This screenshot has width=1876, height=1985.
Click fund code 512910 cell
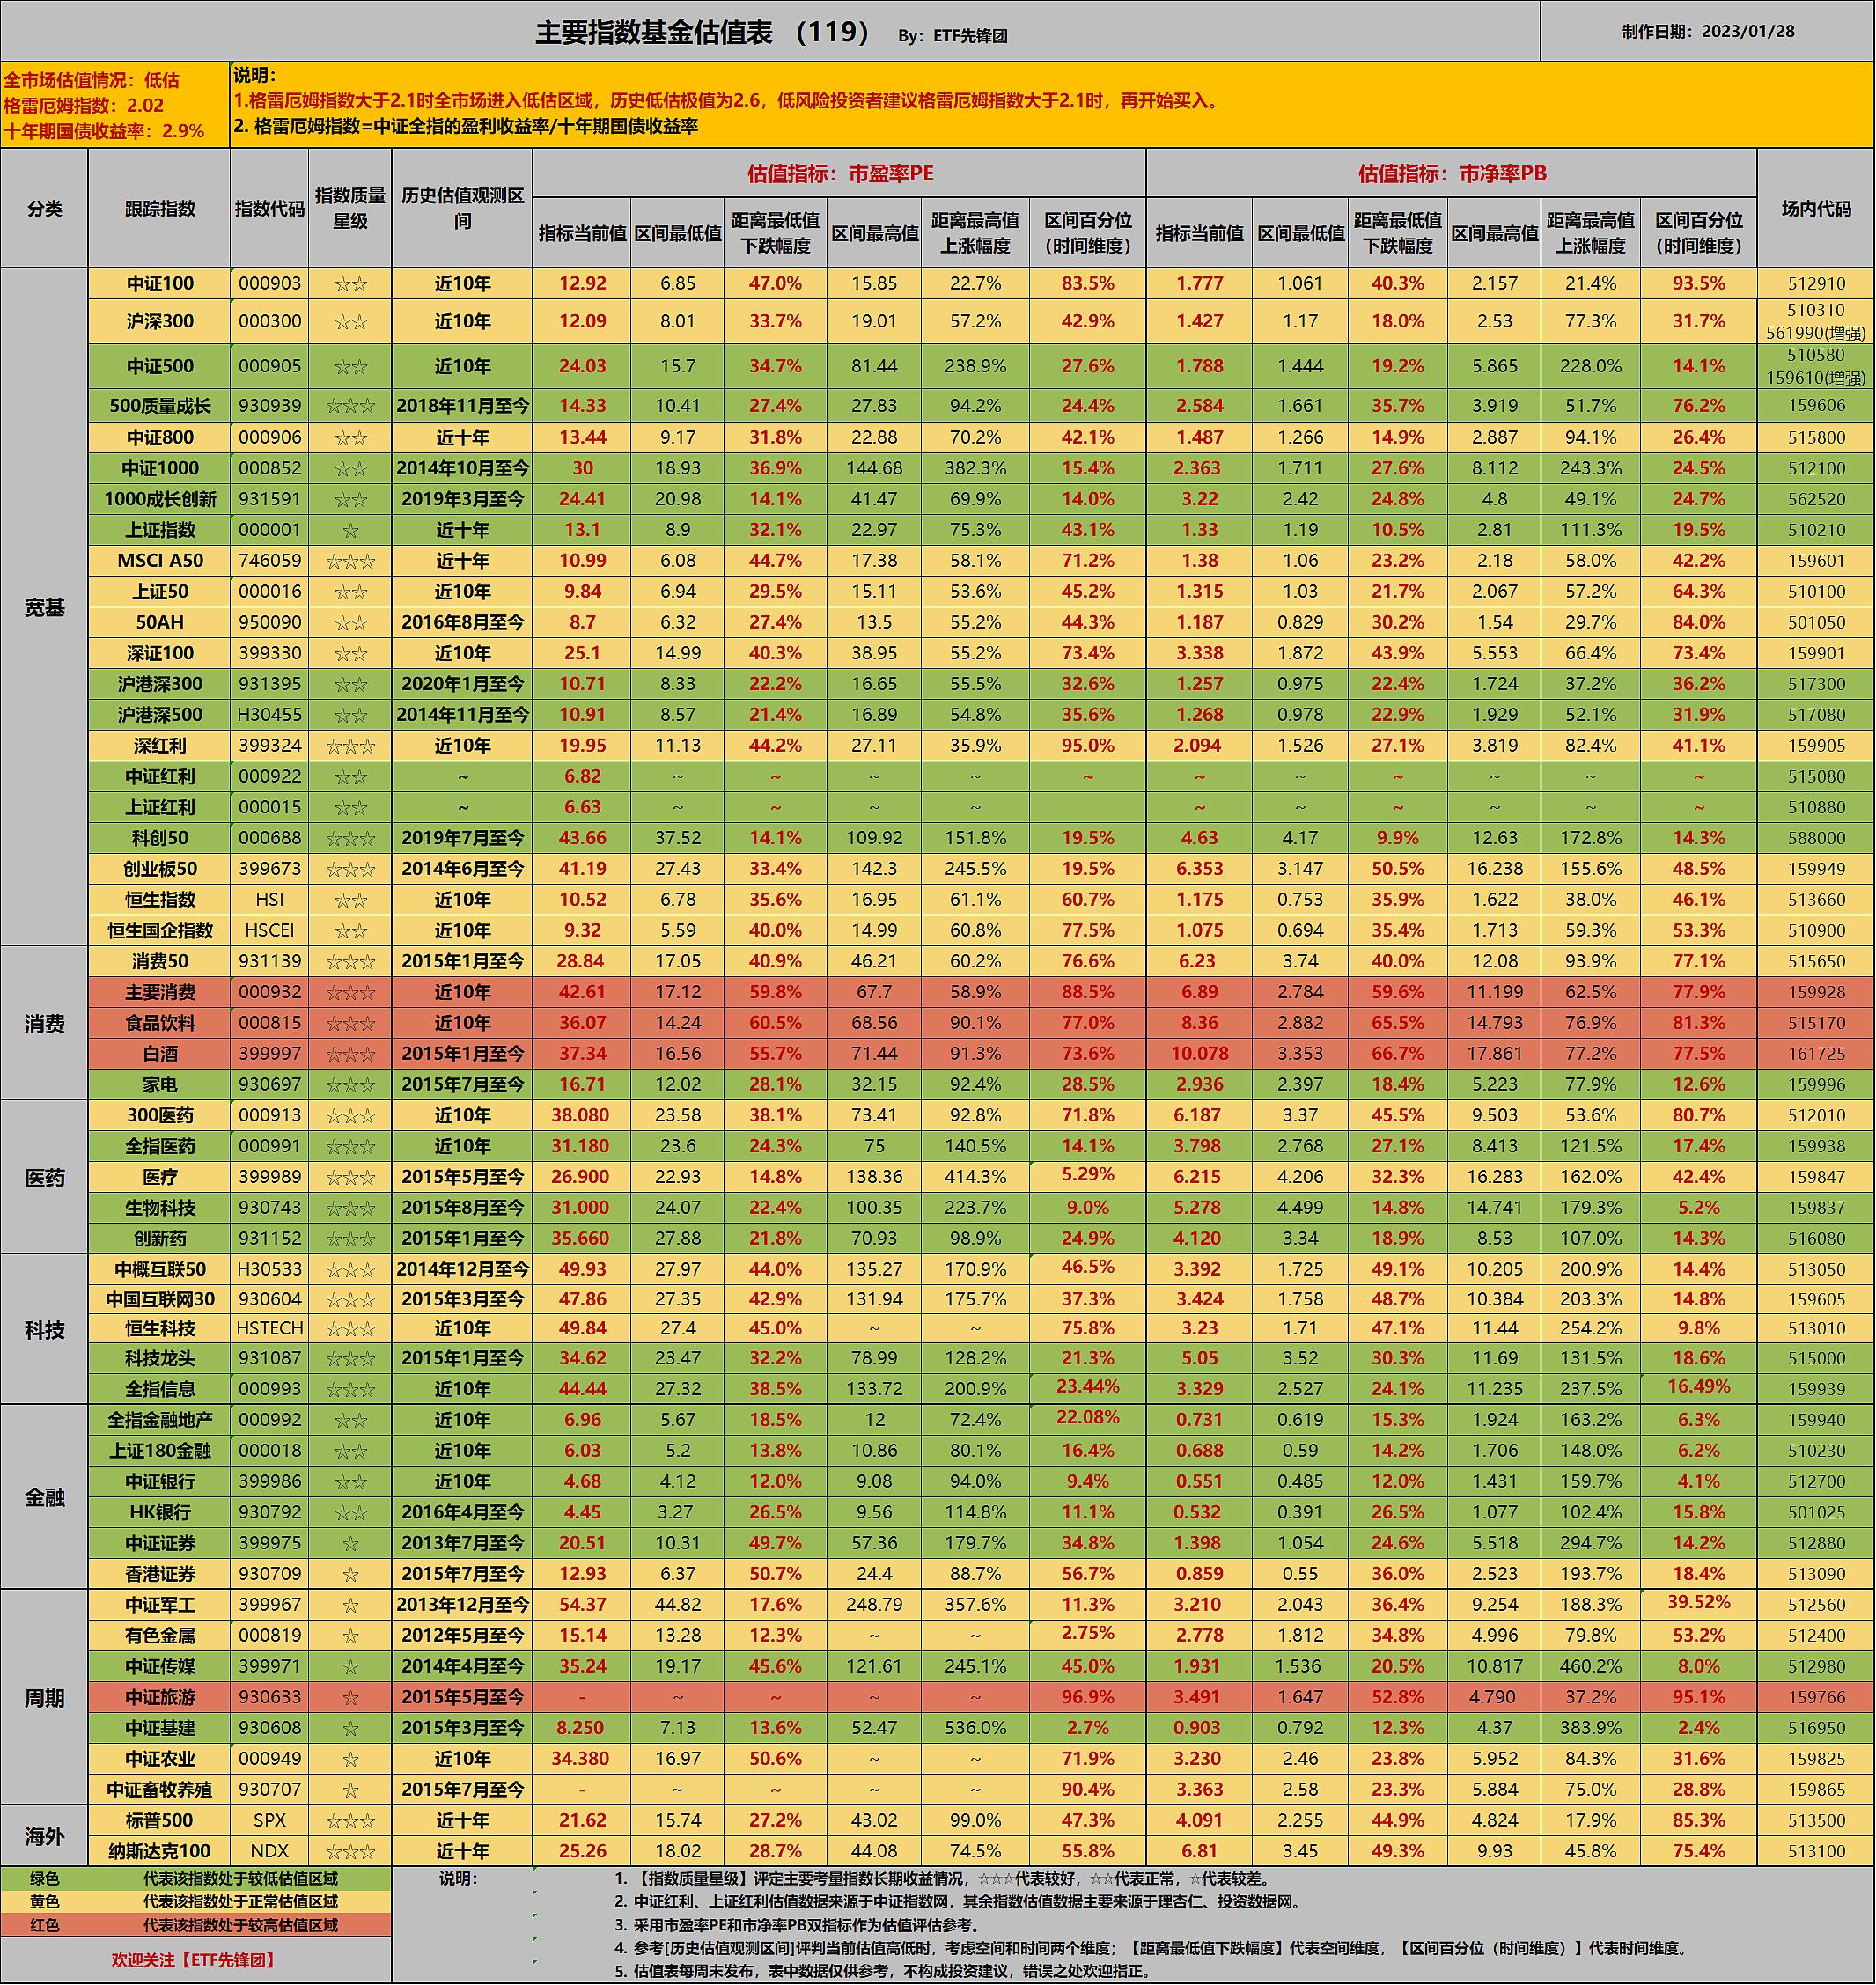1815,284
